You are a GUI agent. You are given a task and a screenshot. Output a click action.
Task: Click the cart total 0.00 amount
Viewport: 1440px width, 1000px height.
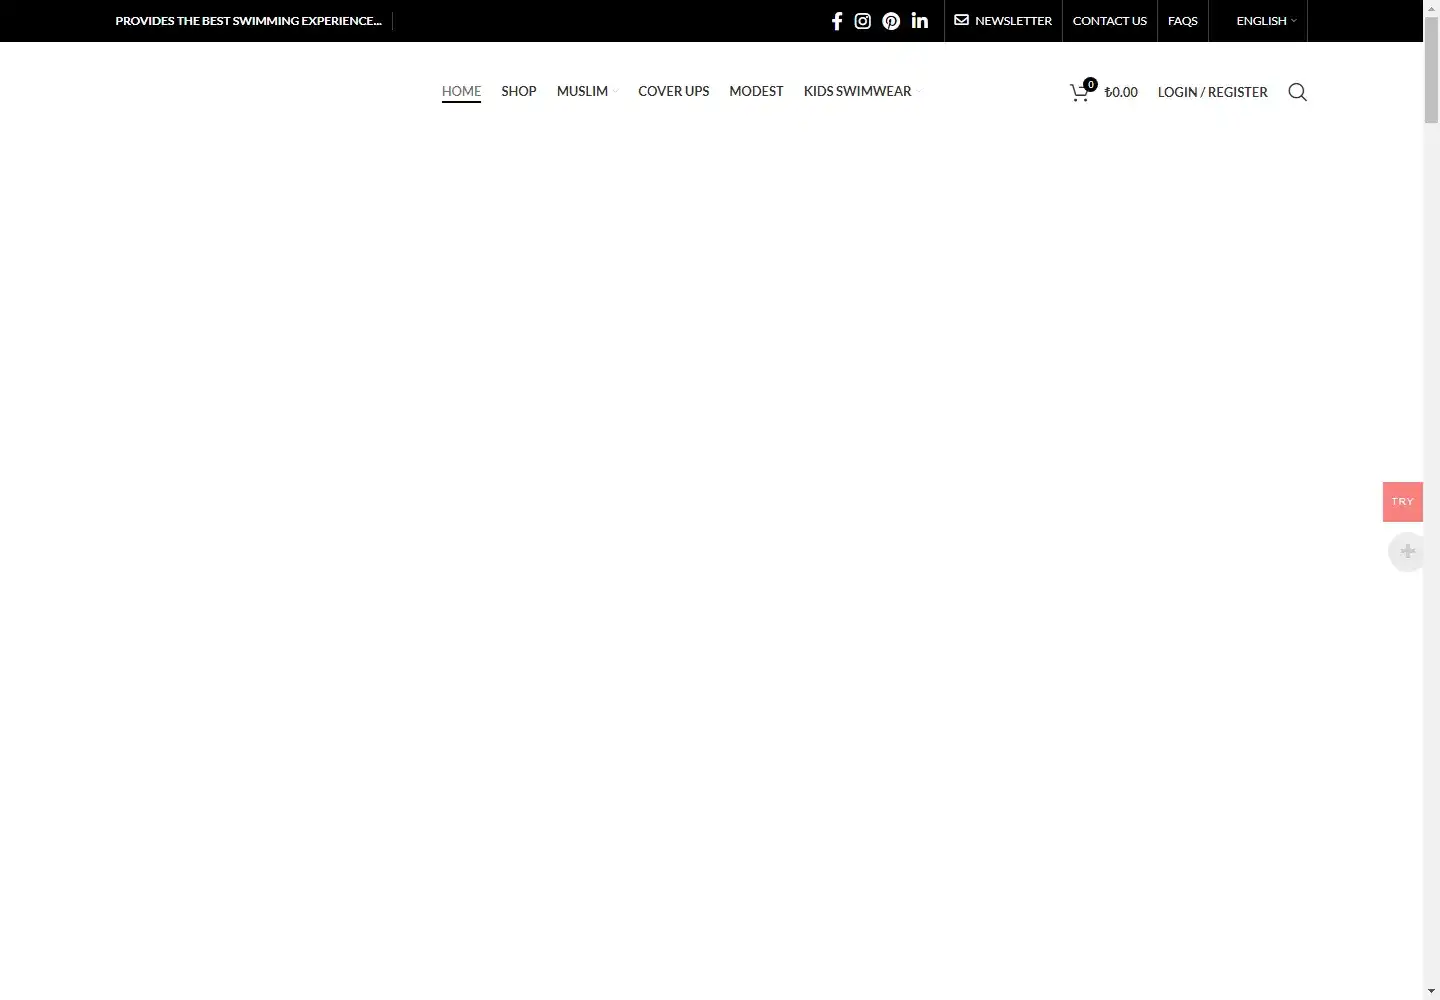(1121, 92)
